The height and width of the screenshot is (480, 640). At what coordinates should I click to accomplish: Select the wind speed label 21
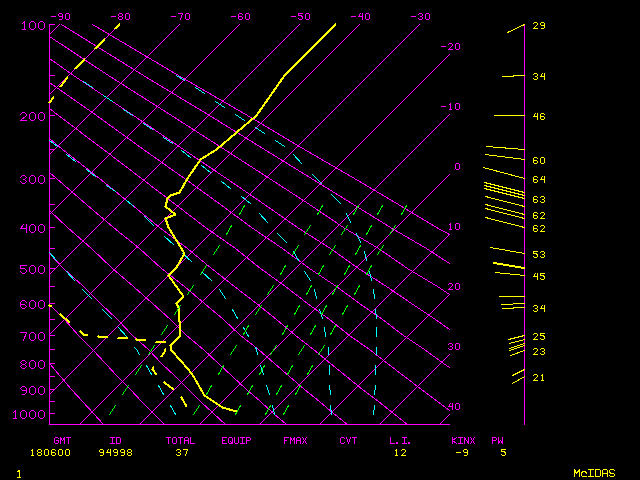point(538,378)
